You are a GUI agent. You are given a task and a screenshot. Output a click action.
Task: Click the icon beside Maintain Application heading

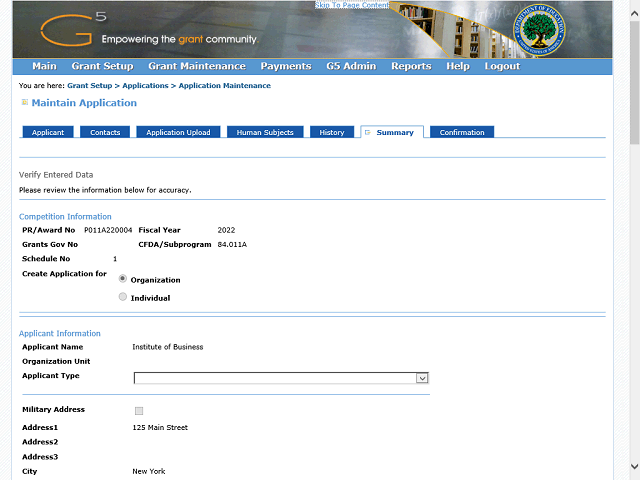point(24,102)
